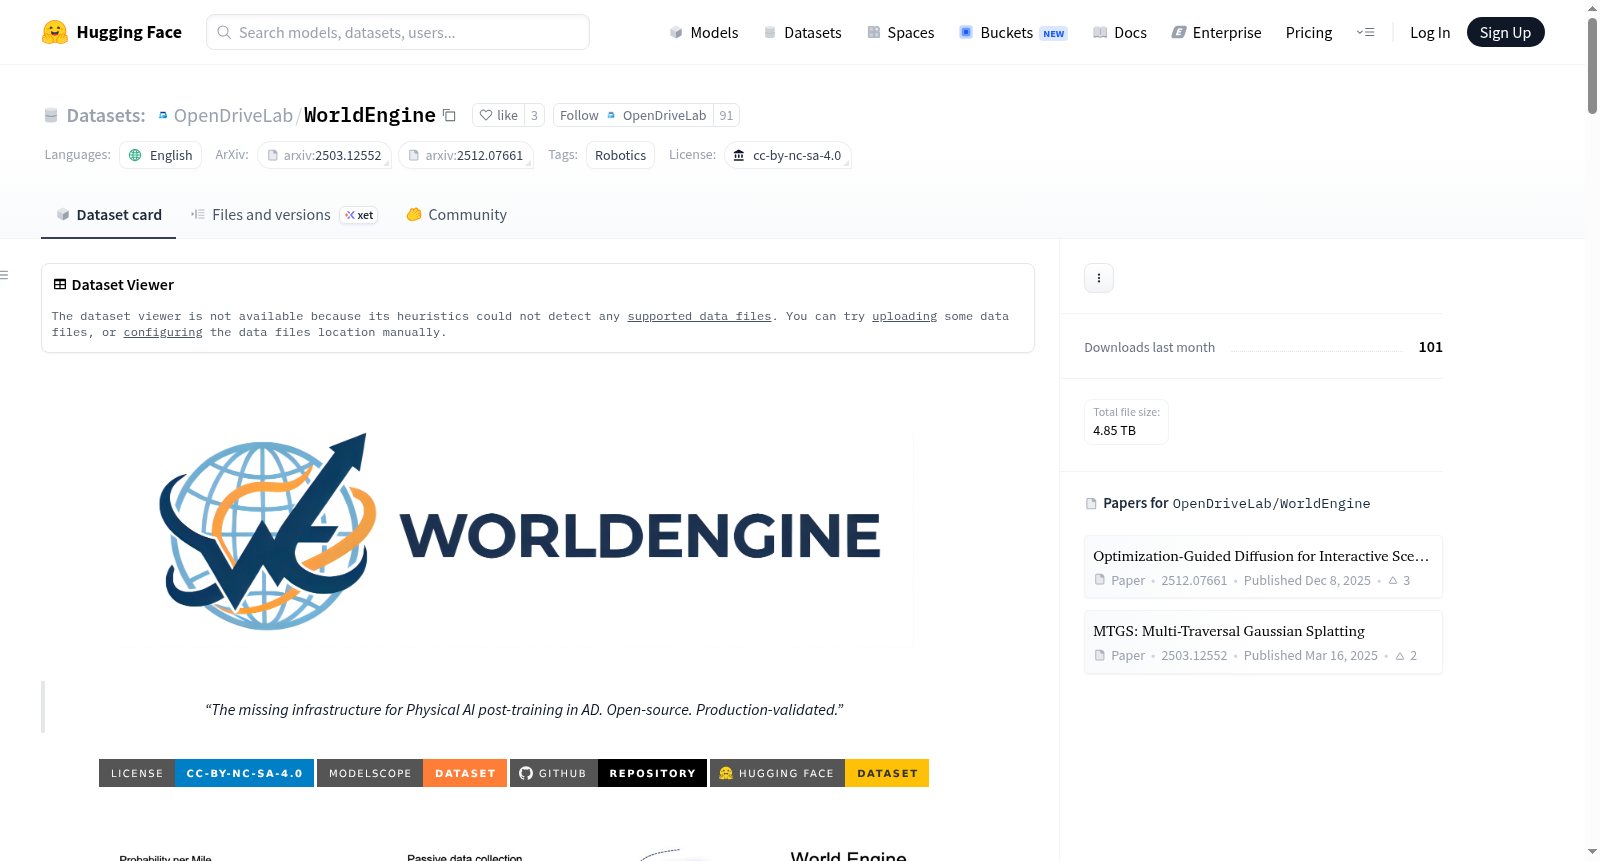Click the ModelScope Dataset badge
The image size is (1600, 861).
point(412,773)
